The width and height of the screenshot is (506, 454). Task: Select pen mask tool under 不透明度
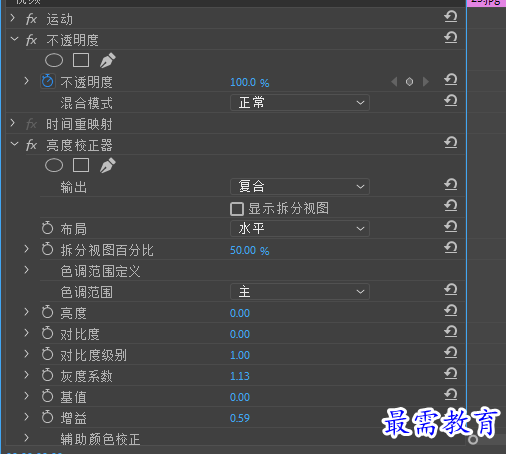coord(108,61)
